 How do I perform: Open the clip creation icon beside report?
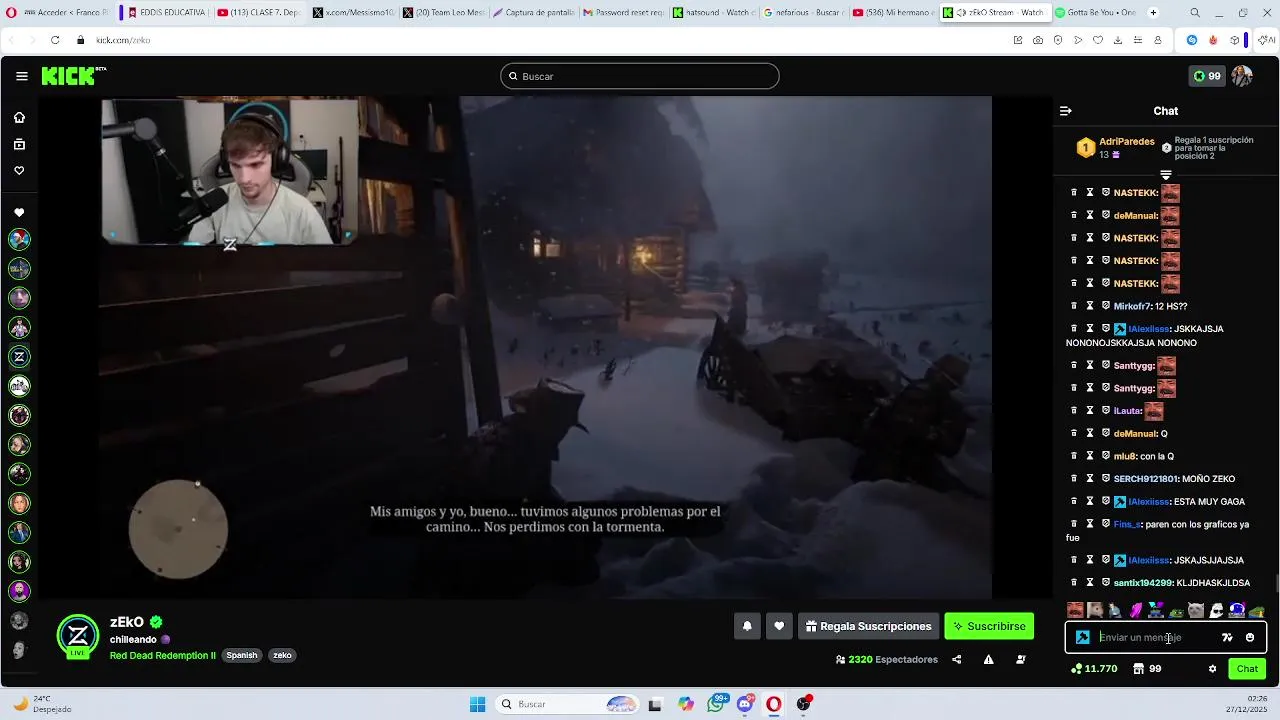[1020, 659]
